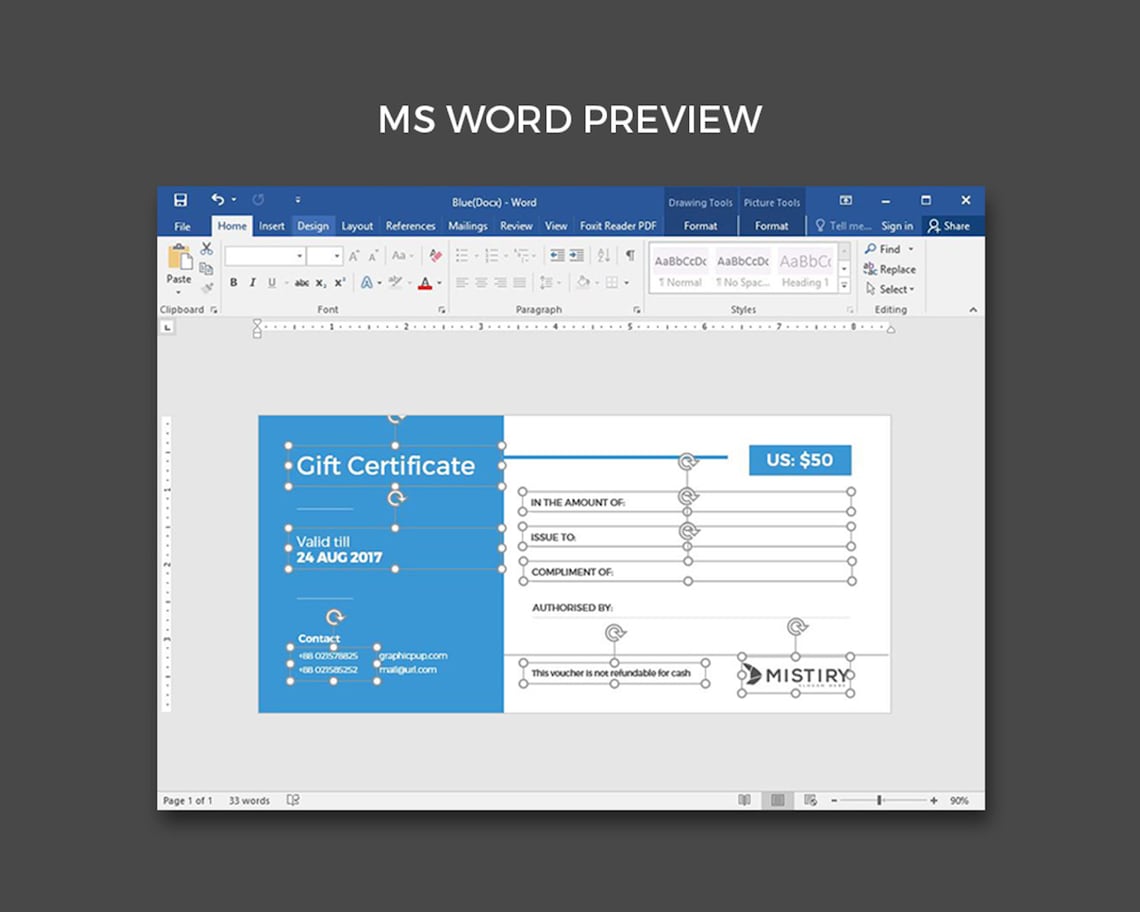Click the Replace icon
The width and height of the screenshot is (1140, 912).
click(889, 269)
